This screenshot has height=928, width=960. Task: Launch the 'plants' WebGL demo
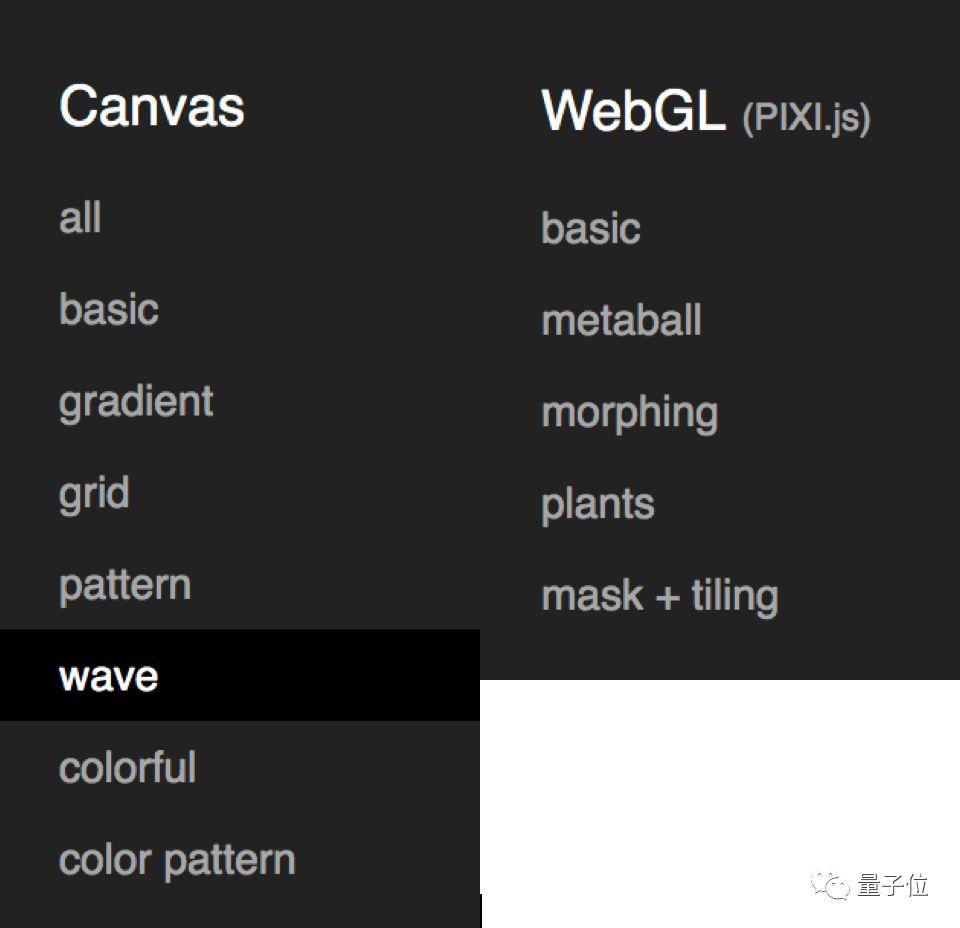pyautogui.click(x=598, y=504)
